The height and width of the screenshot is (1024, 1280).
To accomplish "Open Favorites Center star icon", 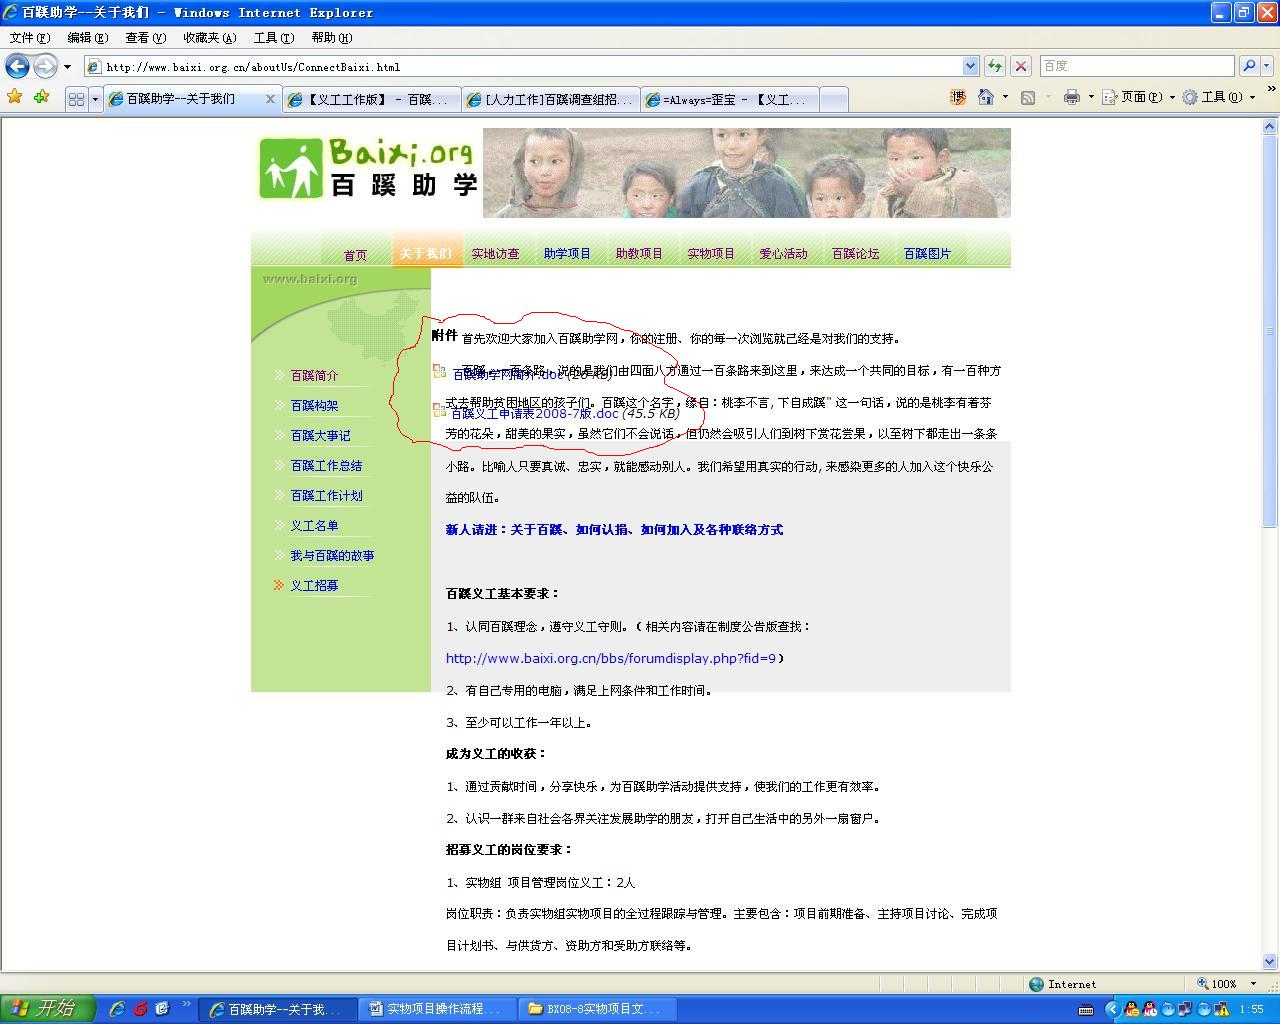I will (x=14, y=97).
